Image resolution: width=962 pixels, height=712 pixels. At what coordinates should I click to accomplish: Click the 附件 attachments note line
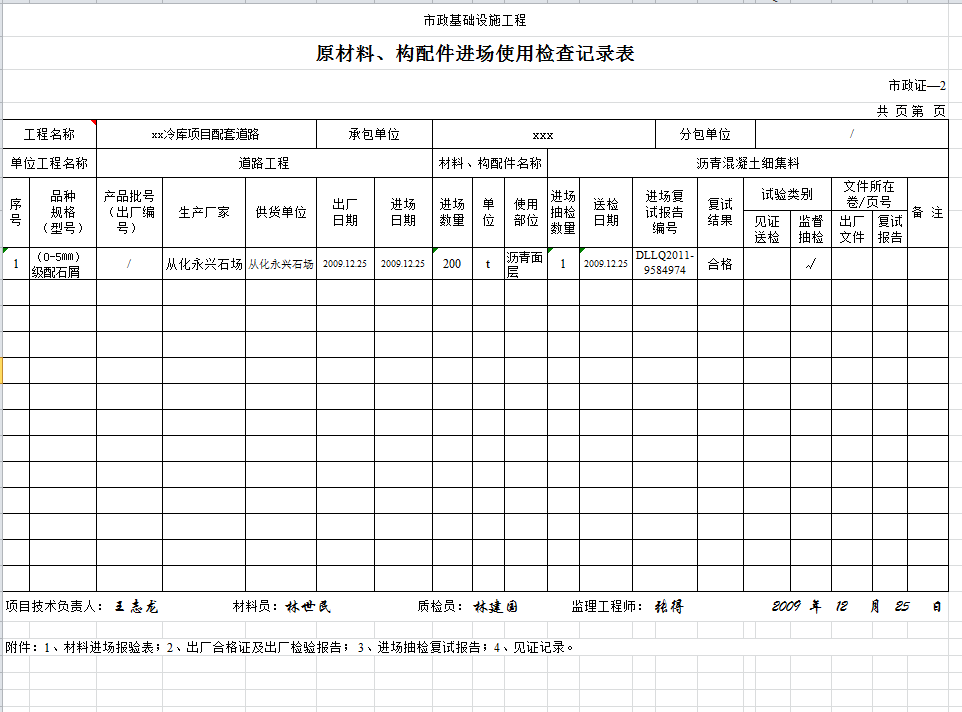click(290, 647)
